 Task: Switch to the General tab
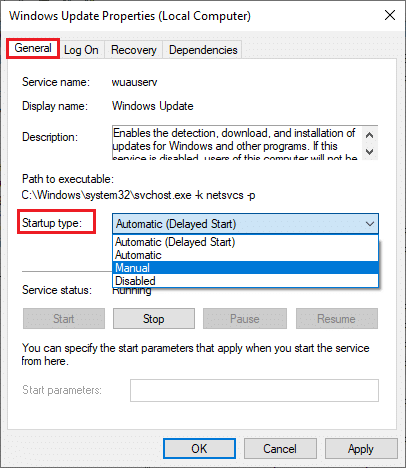33,49
